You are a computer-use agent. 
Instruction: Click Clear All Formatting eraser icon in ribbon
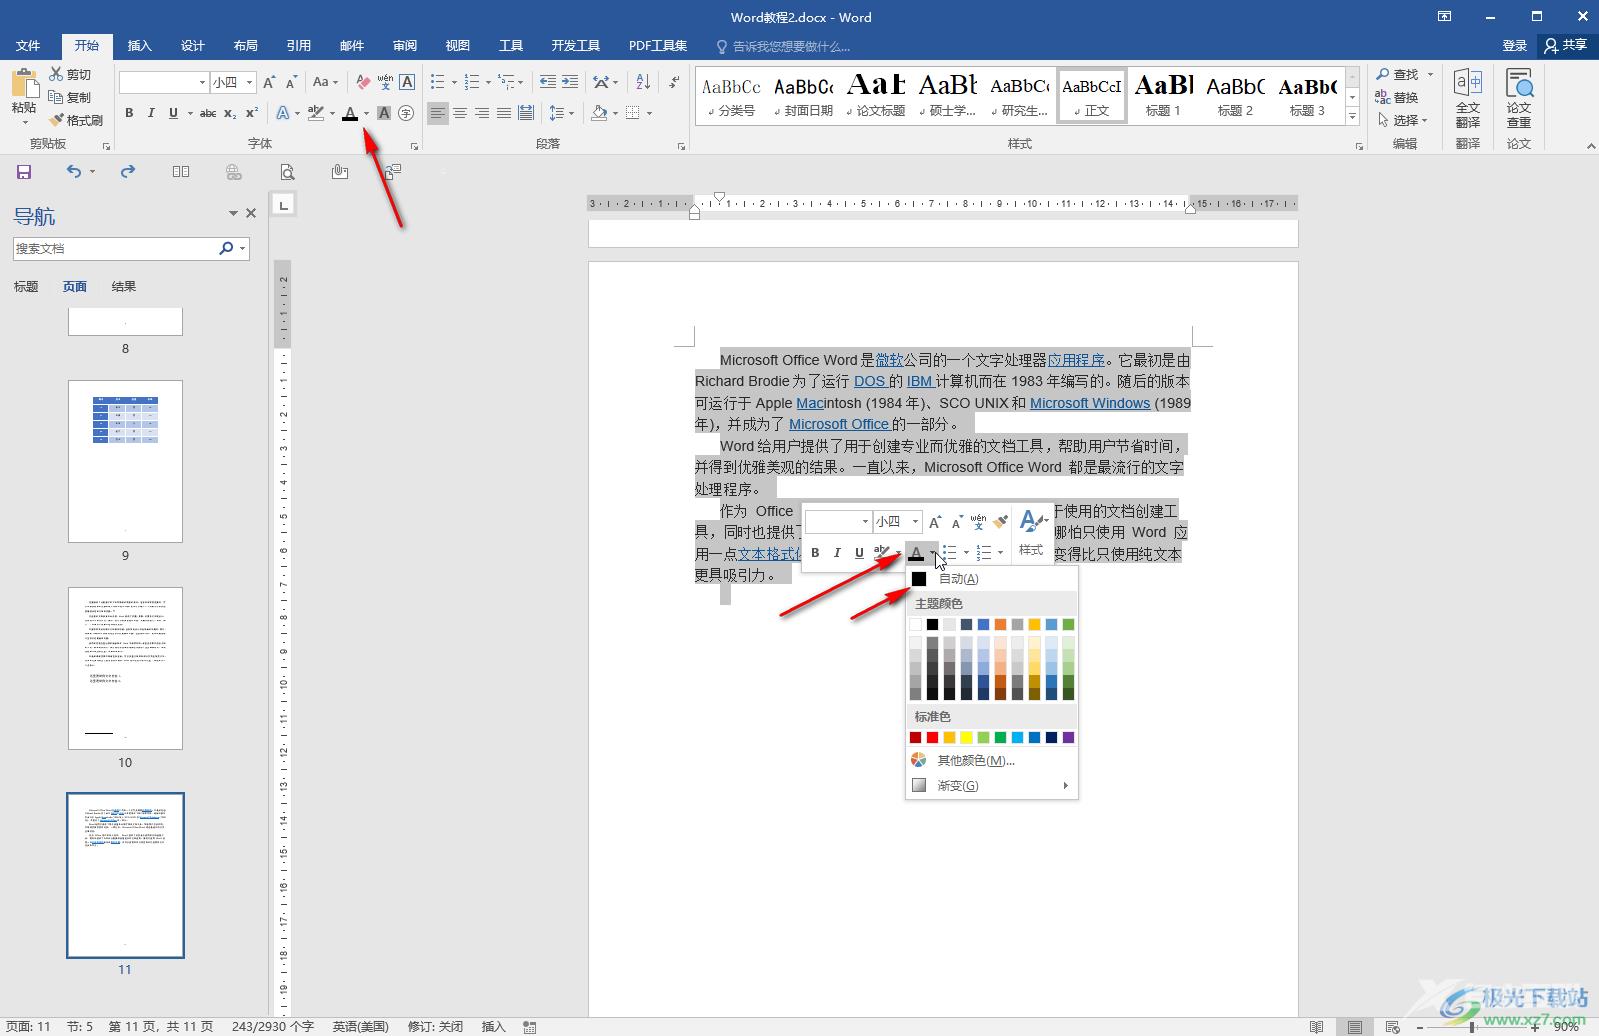[x=363, y=82]
